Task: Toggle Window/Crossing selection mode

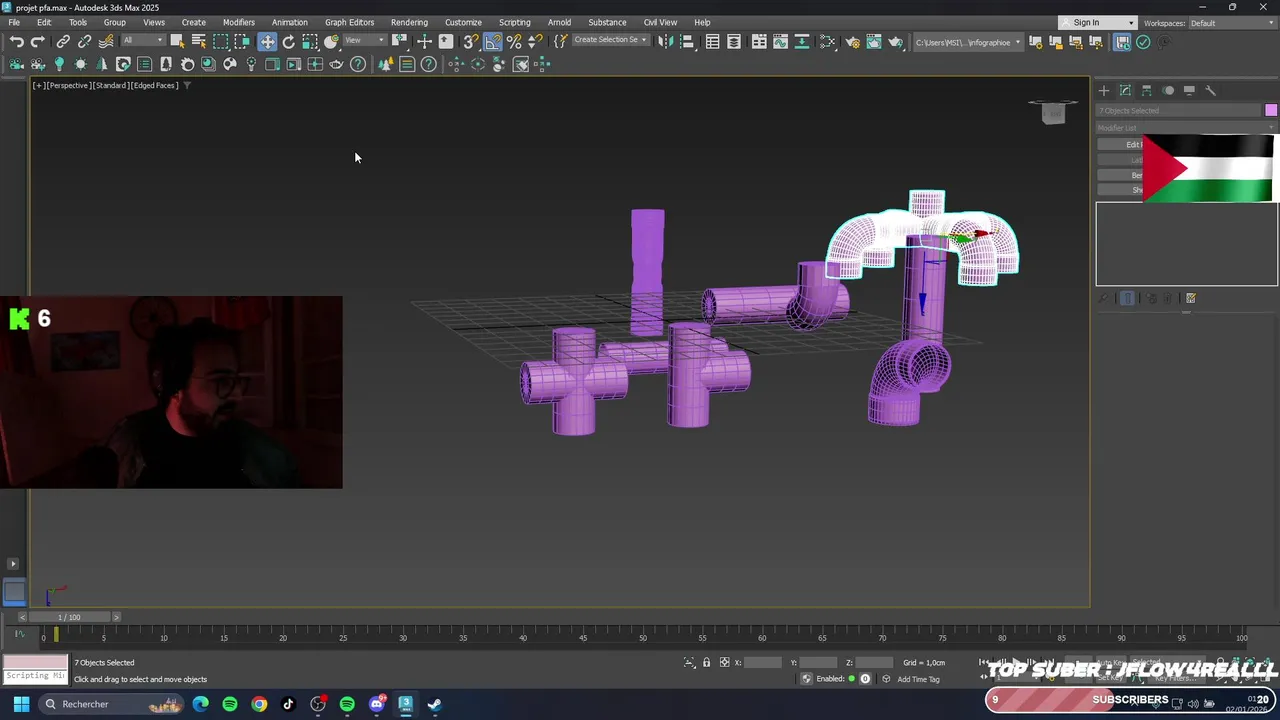Action: coord(242,42)
